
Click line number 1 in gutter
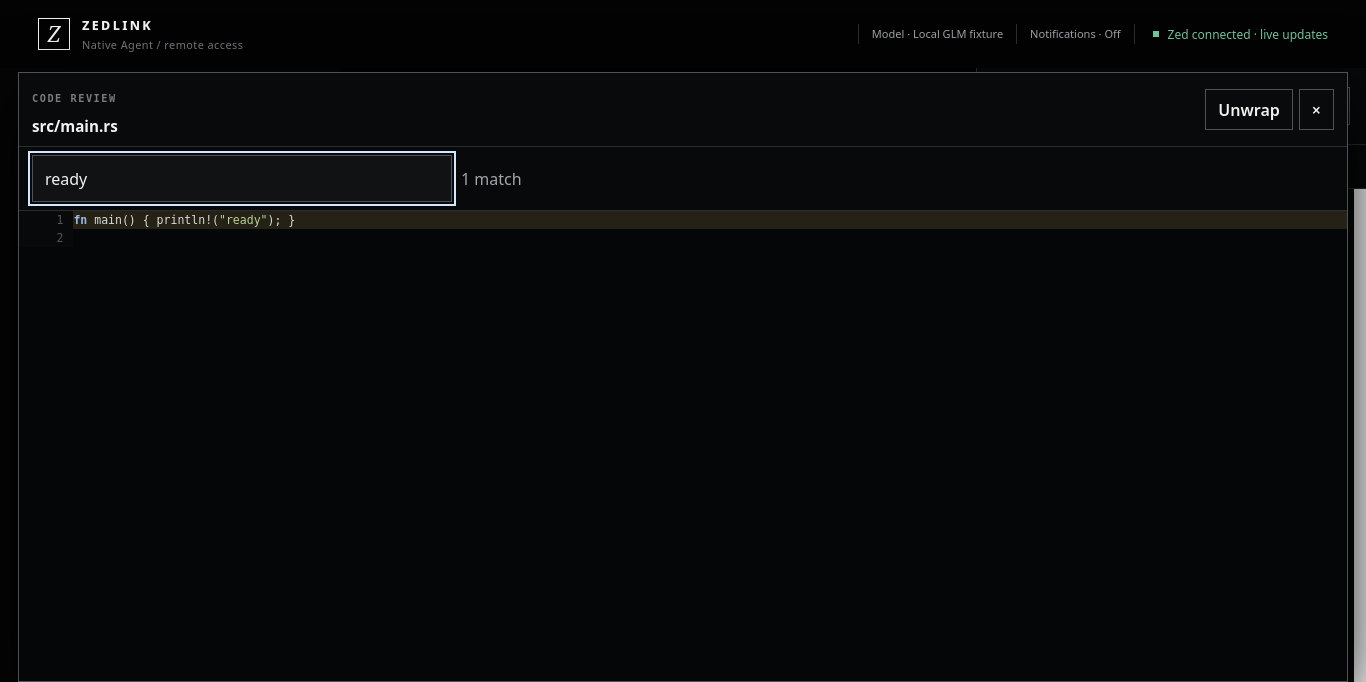pos(60,220)
